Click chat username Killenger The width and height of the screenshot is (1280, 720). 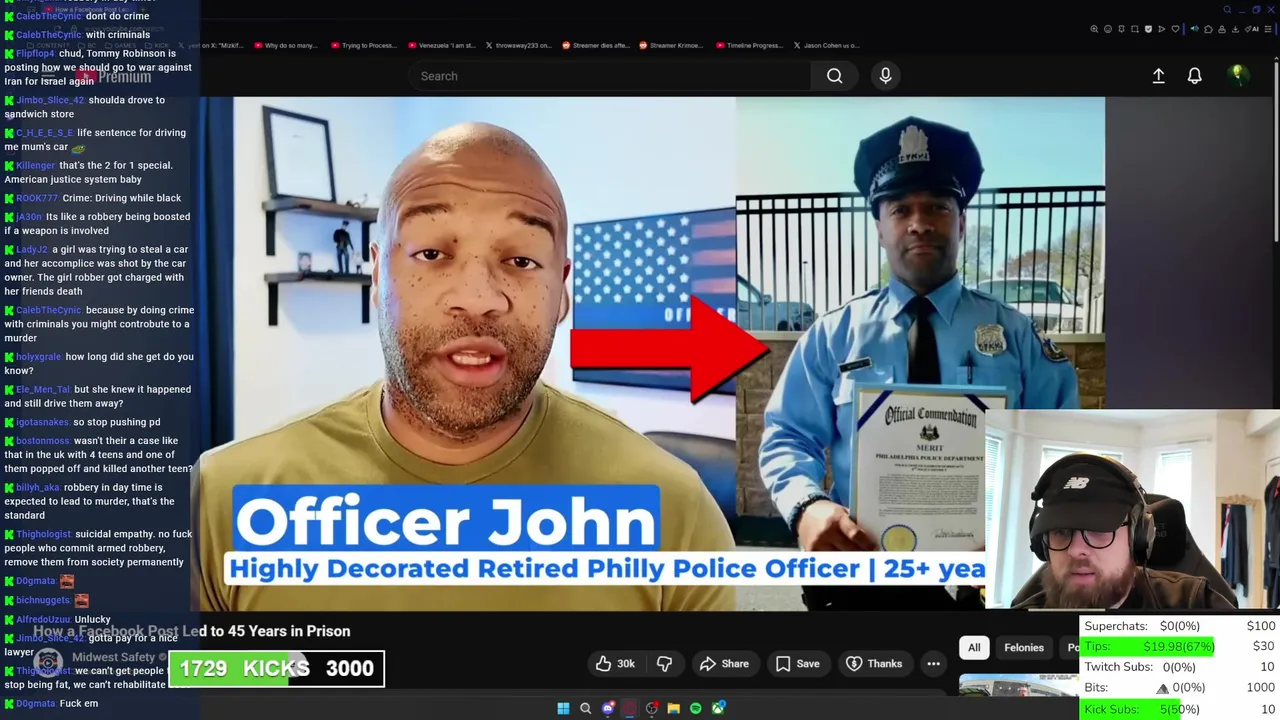click(x=35, y=165)
